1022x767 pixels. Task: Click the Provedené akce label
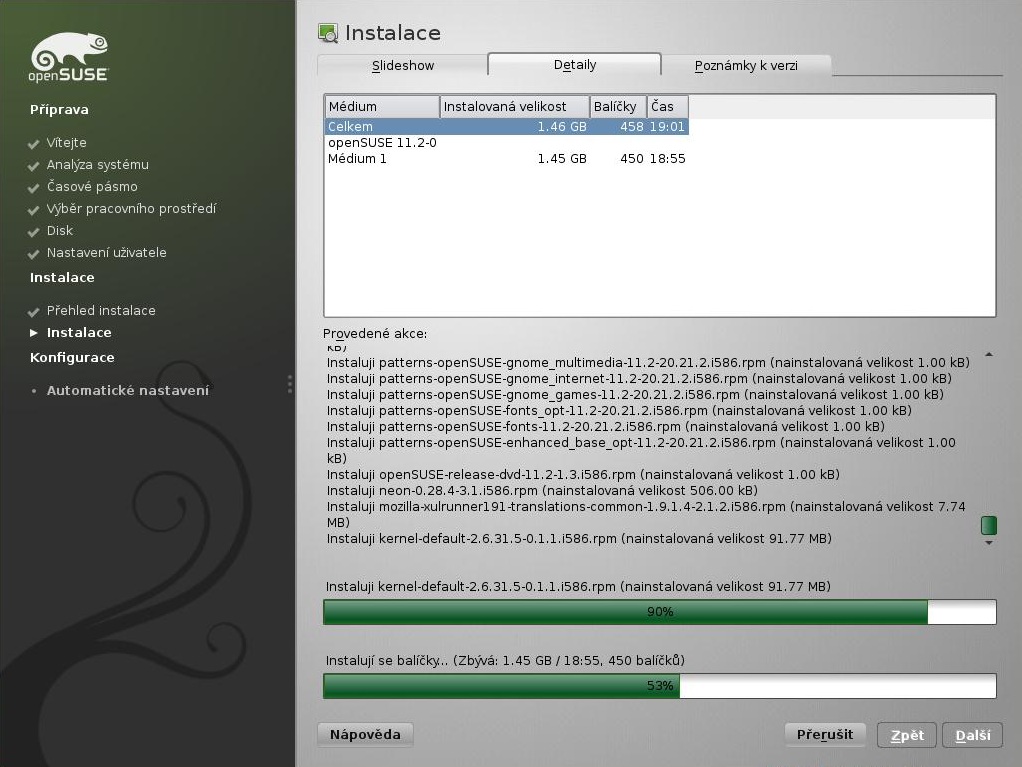click(375, 334)
